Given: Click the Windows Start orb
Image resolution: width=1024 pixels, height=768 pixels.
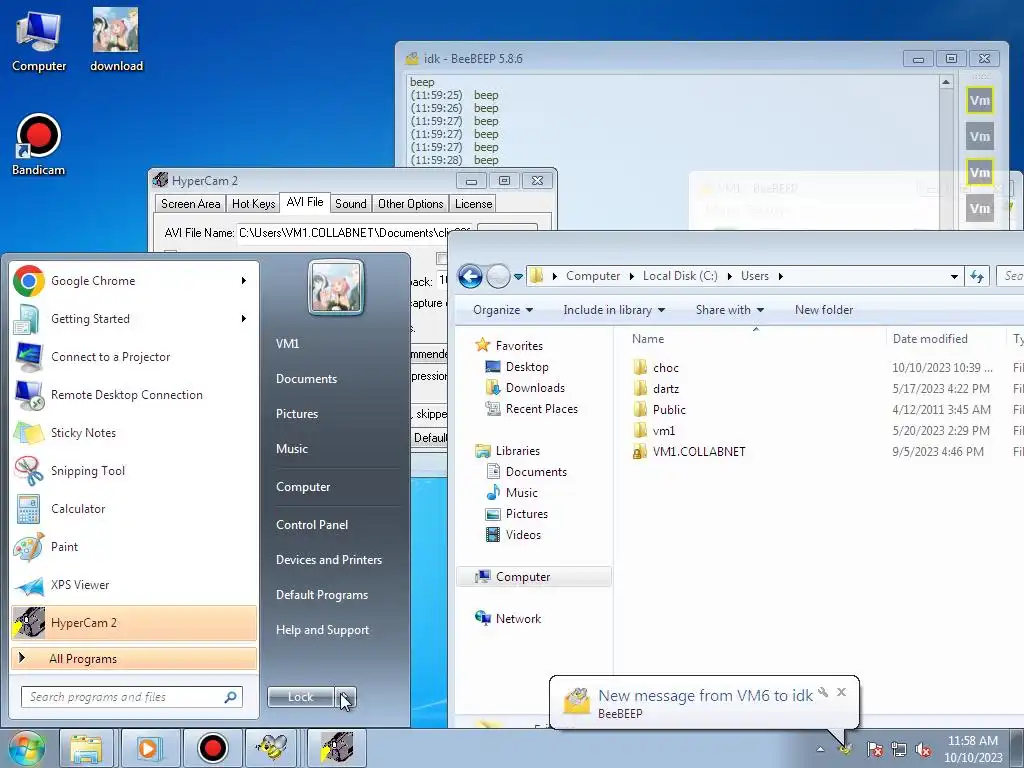Looking at the screenshot, I should tap(27, 748).
